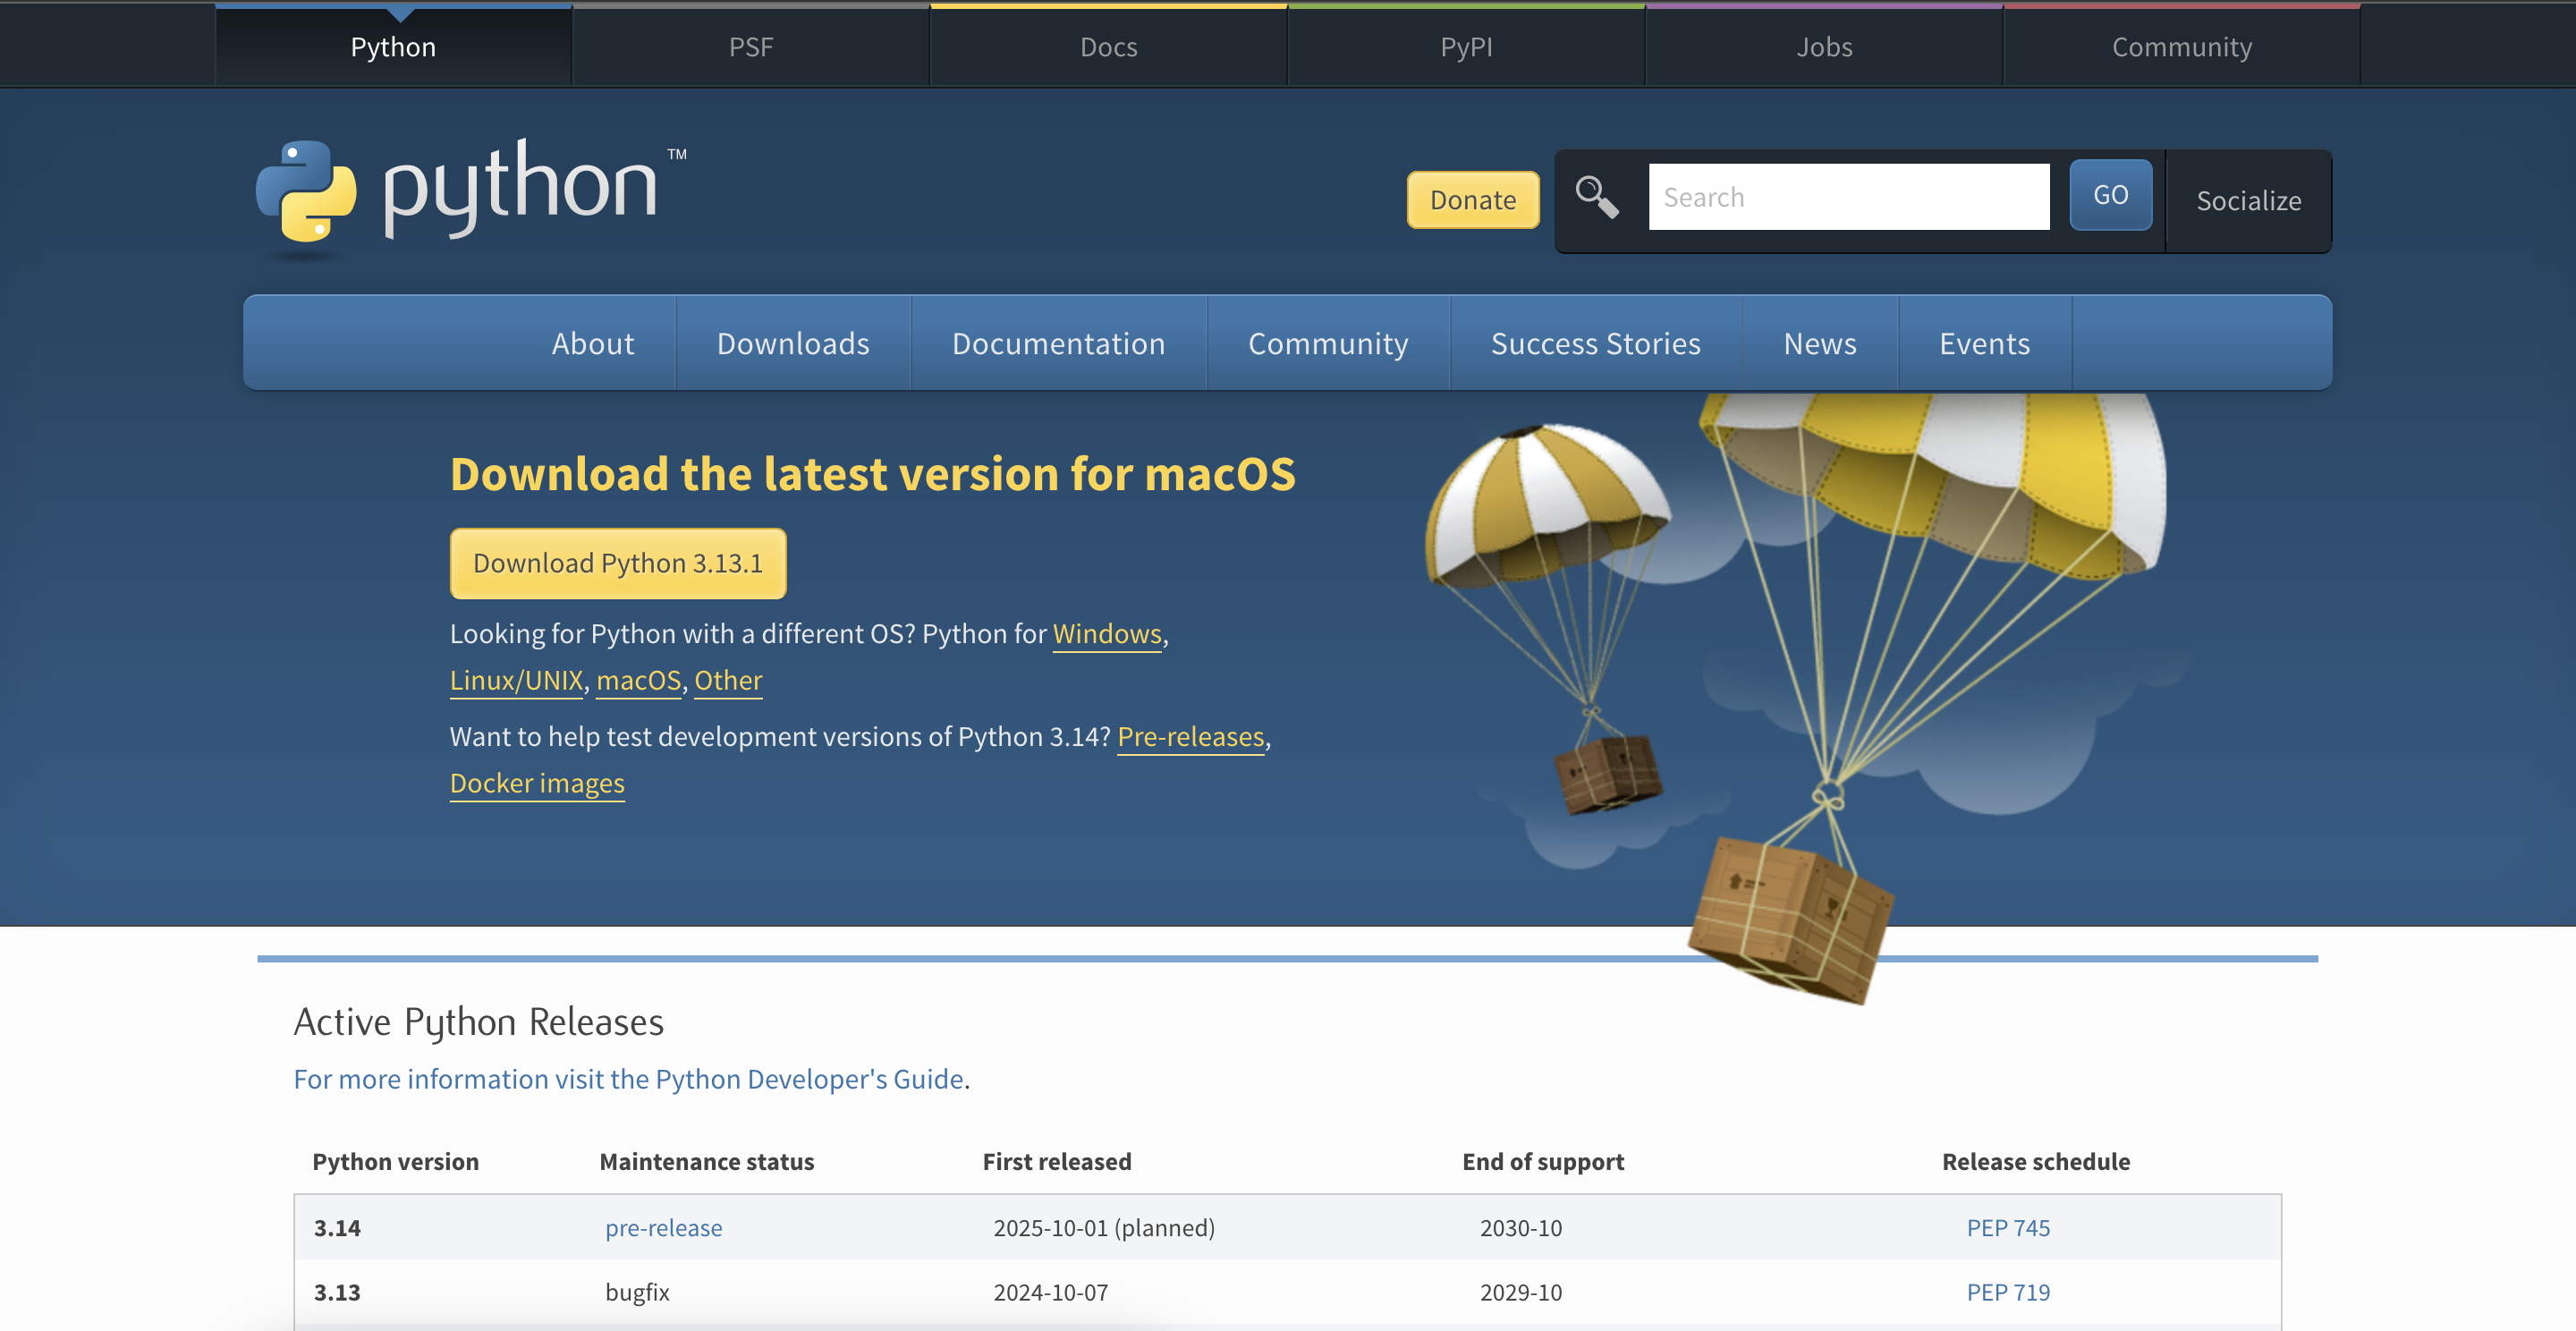Click the magnifying glass search icon
The height and width of the screenshot is (1331, 2576).
tap(1596, 197)
